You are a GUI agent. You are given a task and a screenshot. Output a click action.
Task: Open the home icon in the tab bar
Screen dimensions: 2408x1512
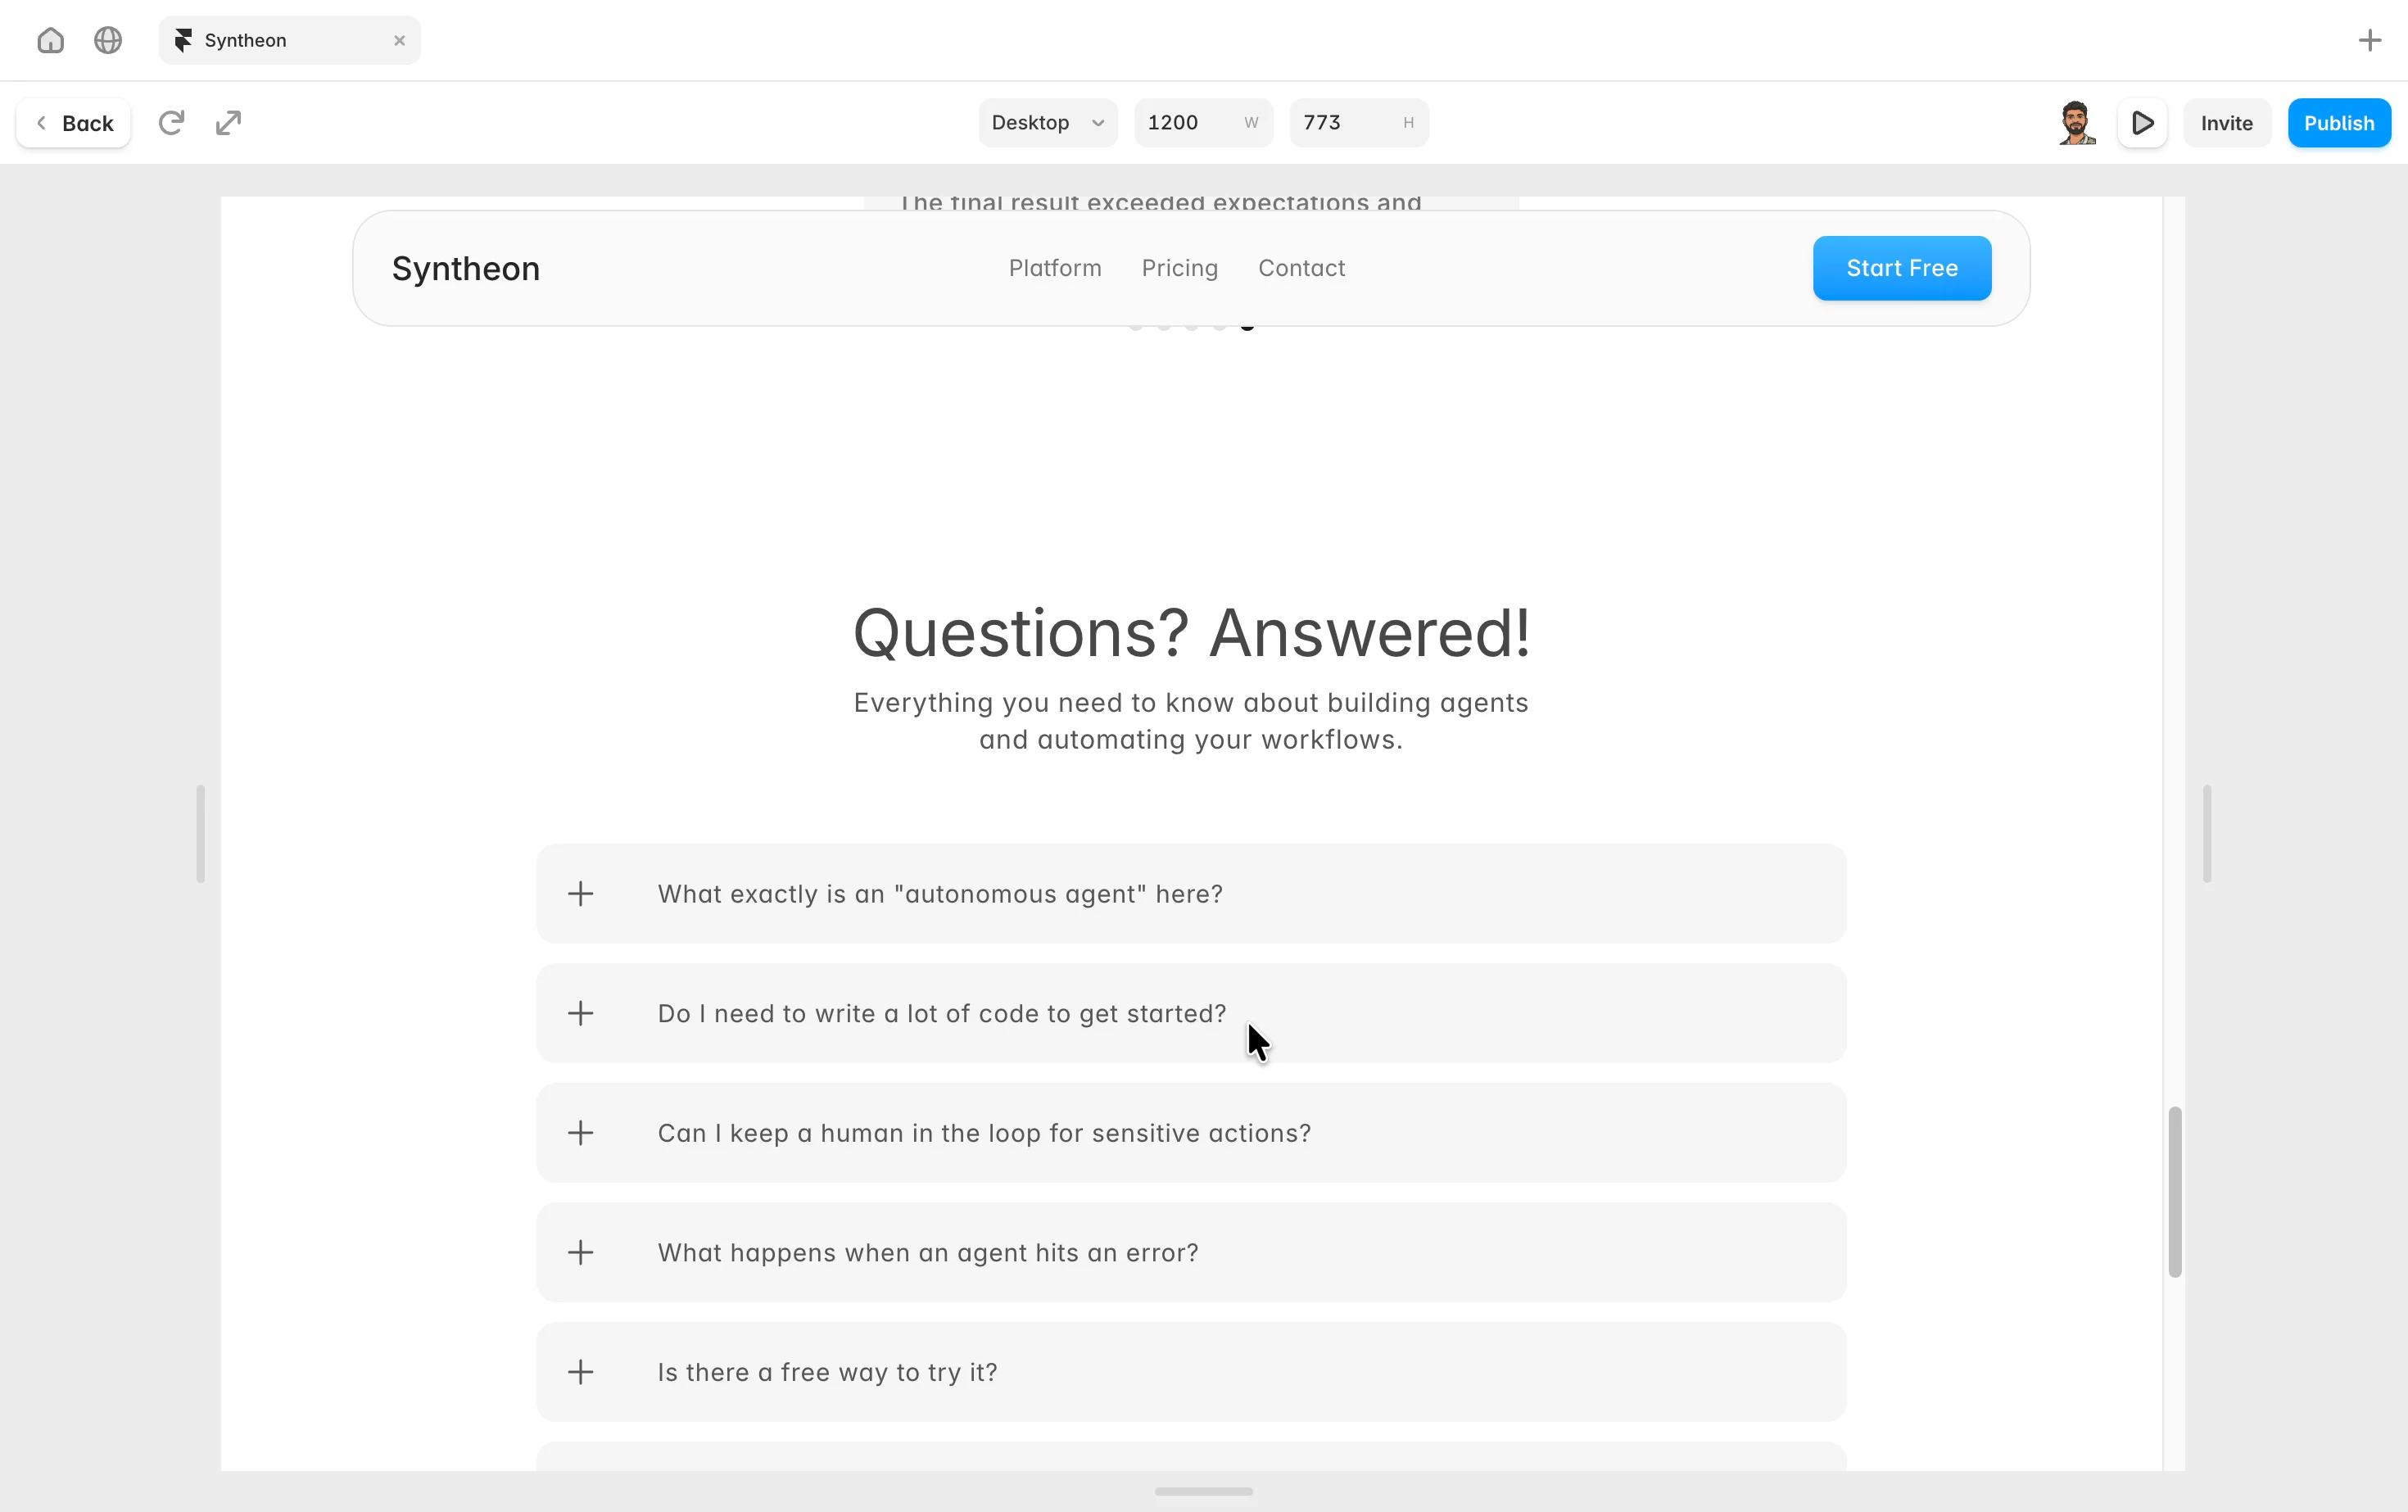50,40
